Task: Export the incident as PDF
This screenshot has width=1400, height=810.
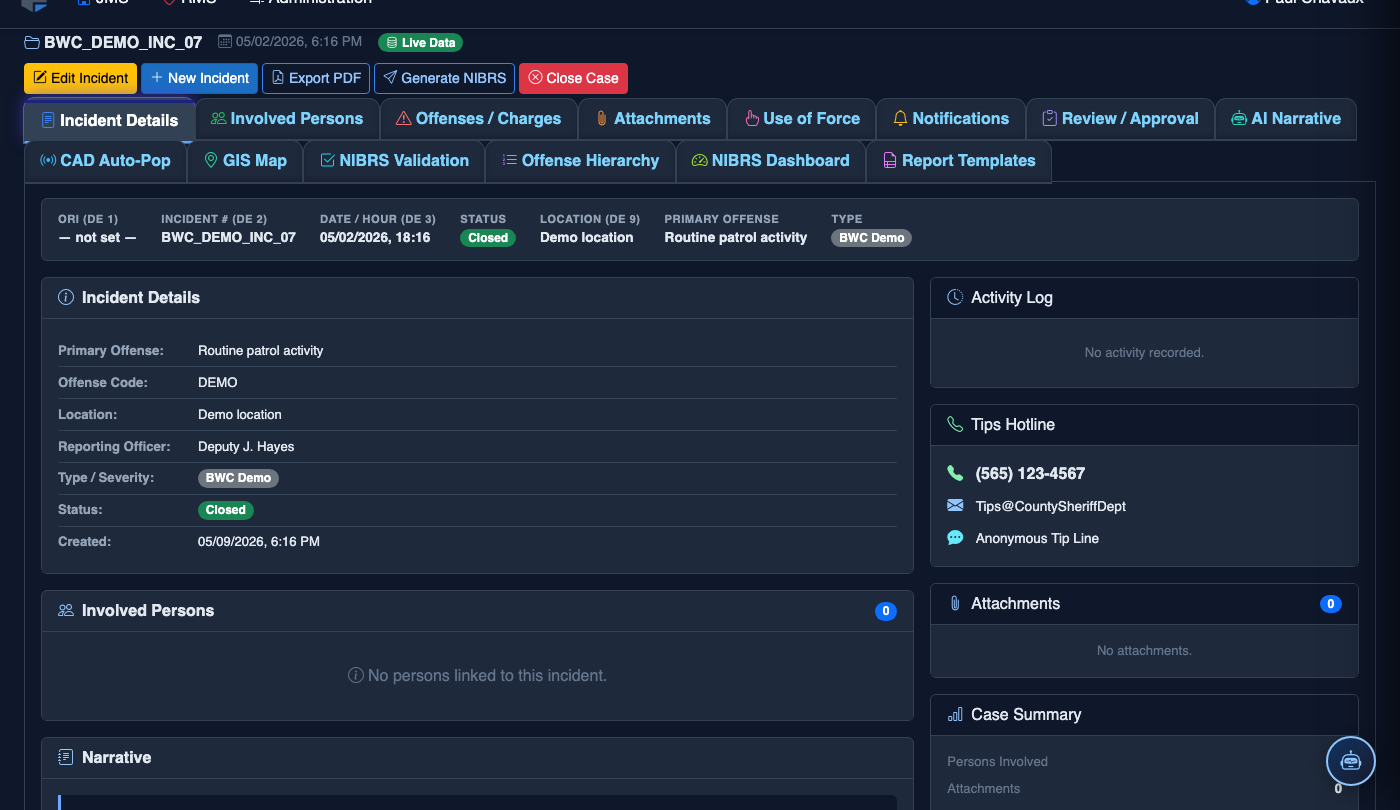Action: click(316, 78)
